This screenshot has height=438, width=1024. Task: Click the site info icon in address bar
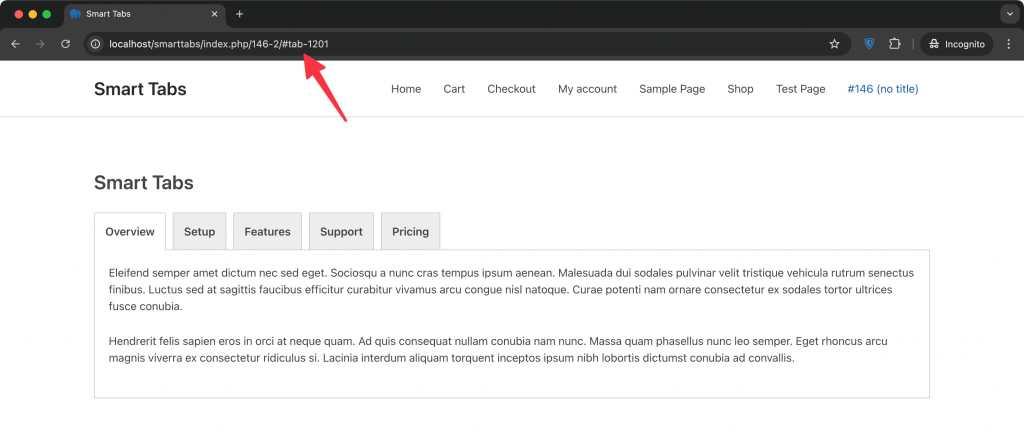(95, 44)
